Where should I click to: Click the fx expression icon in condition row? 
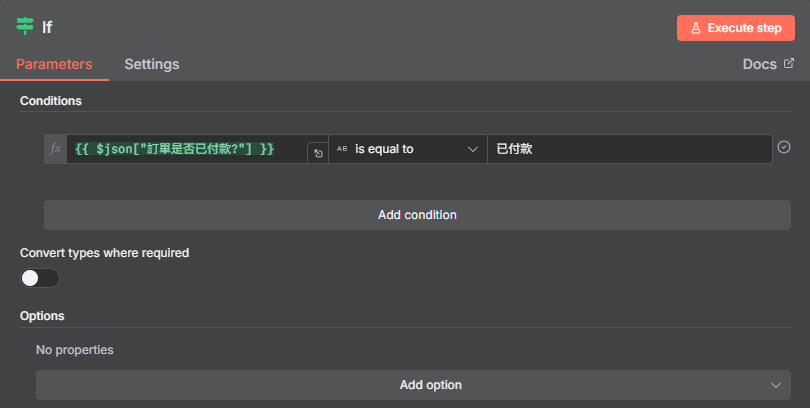point(55,149)
